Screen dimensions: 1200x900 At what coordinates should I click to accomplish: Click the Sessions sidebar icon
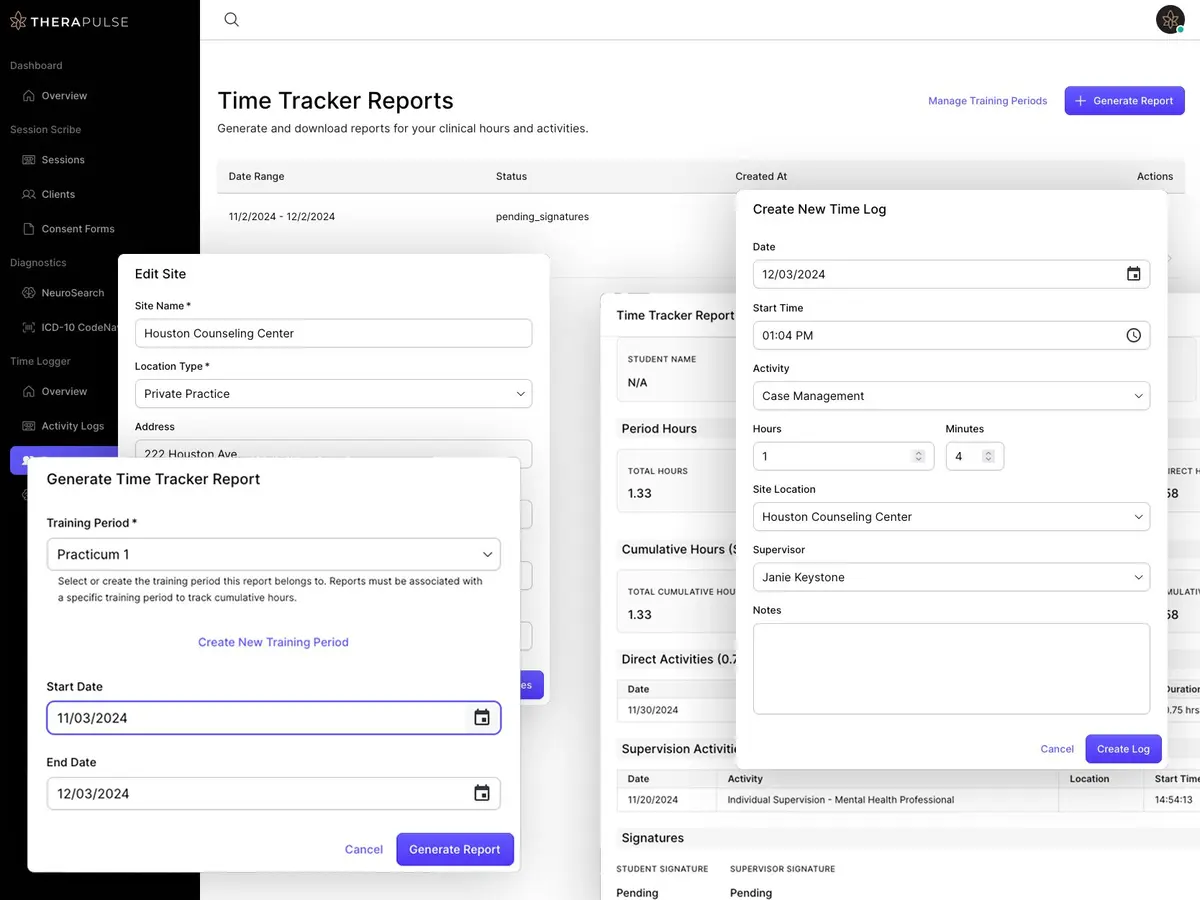tap(29, 160)
